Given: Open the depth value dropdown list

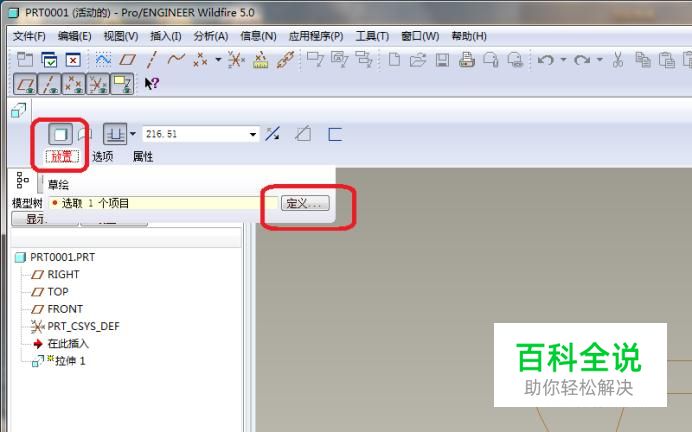Looking at the screenshot, I should click(x=253, y=134).
